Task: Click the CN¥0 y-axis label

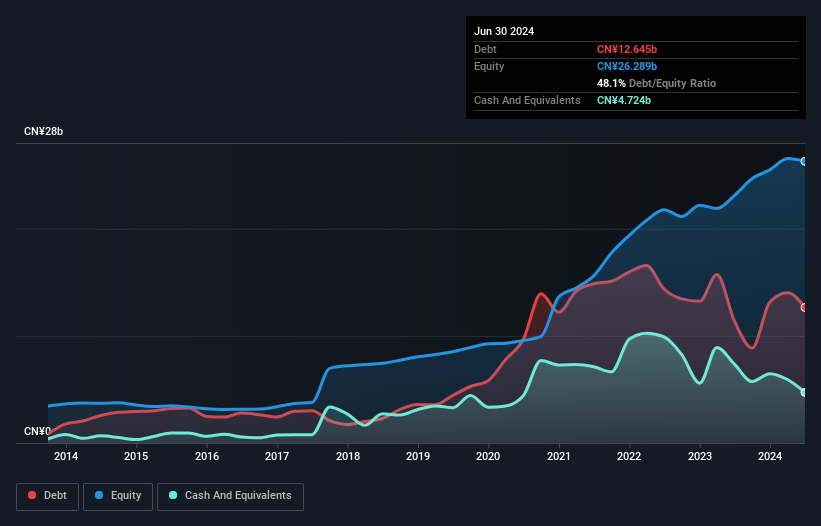Action: [x=37, y=431]
